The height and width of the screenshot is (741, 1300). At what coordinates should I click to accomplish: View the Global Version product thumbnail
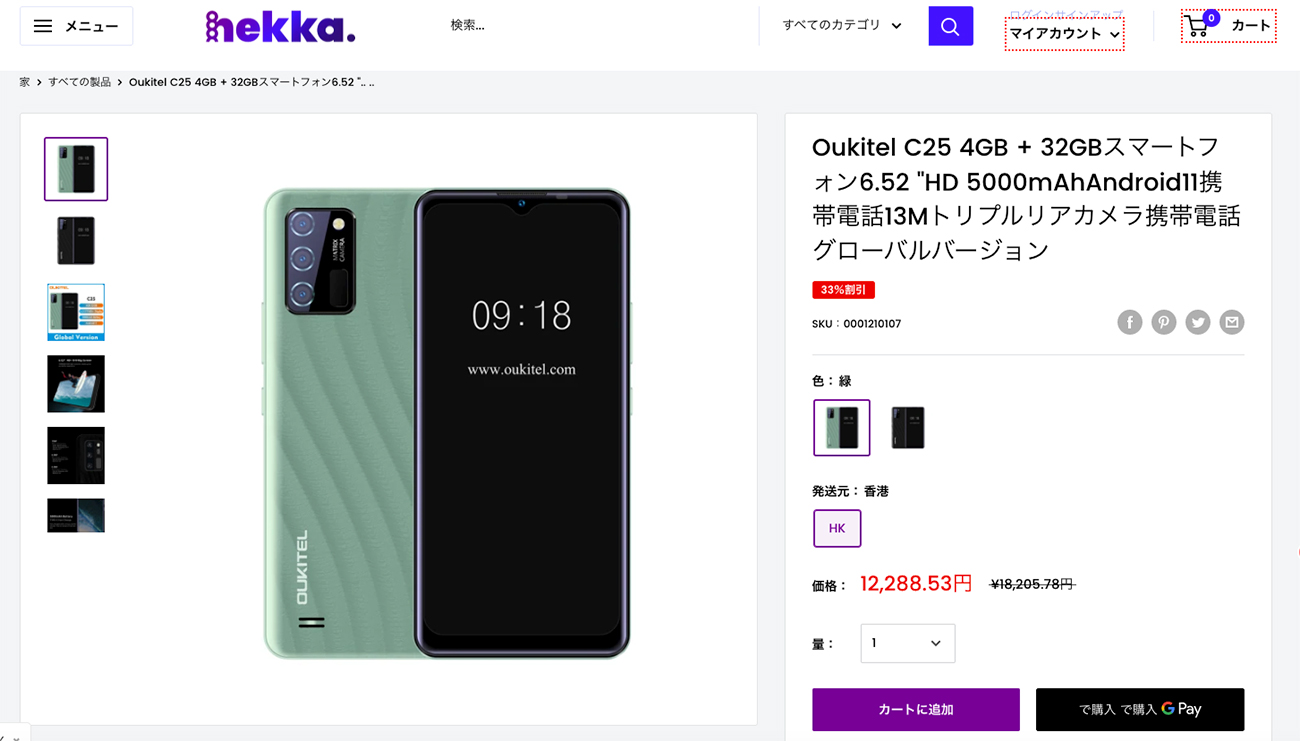click(76, 312)
